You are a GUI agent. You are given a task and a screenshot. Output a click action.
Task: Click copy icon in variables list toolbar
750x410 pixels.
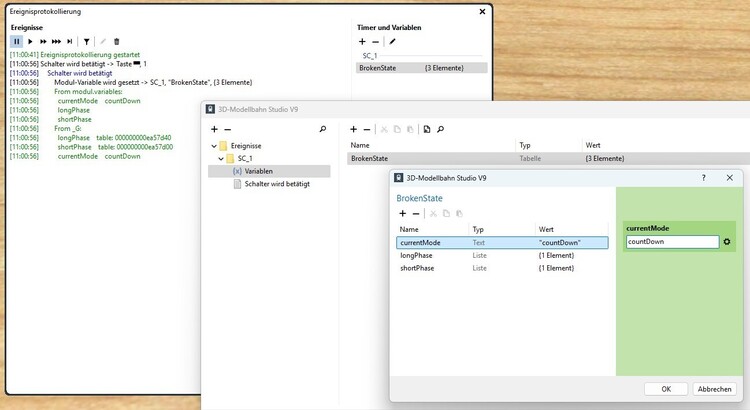[397, 129]
